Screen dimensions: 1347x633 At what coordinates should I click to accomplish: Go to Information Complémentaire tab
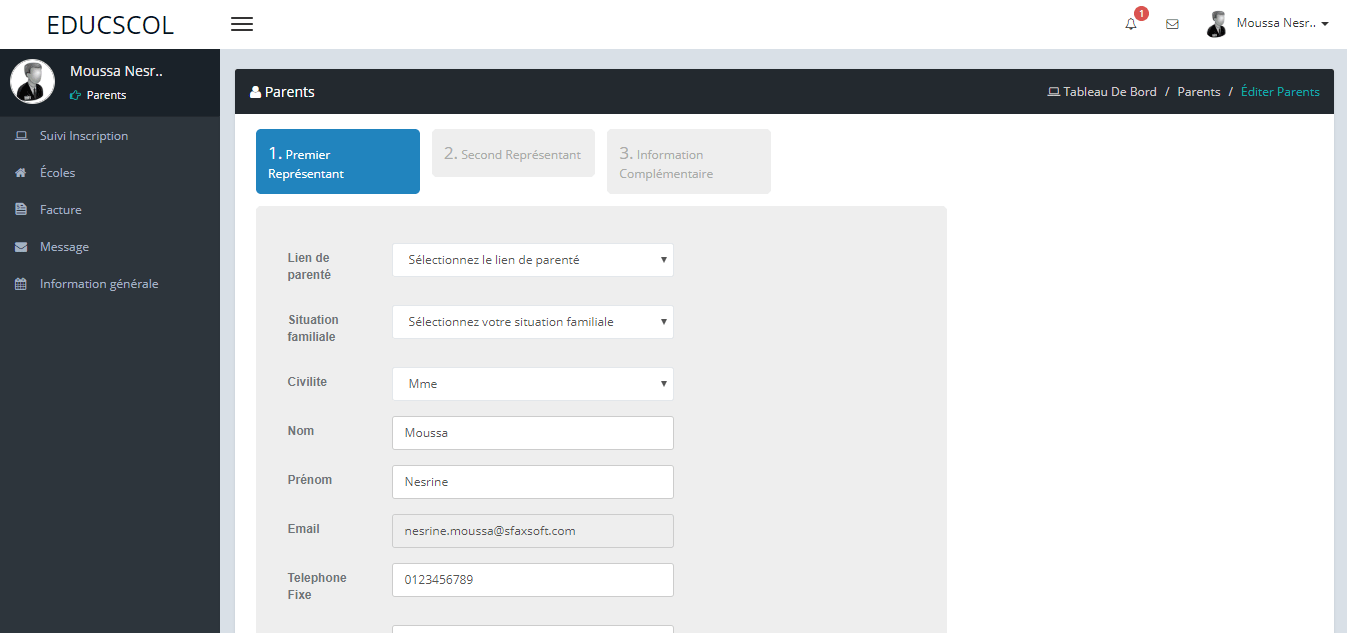point(688,162)
